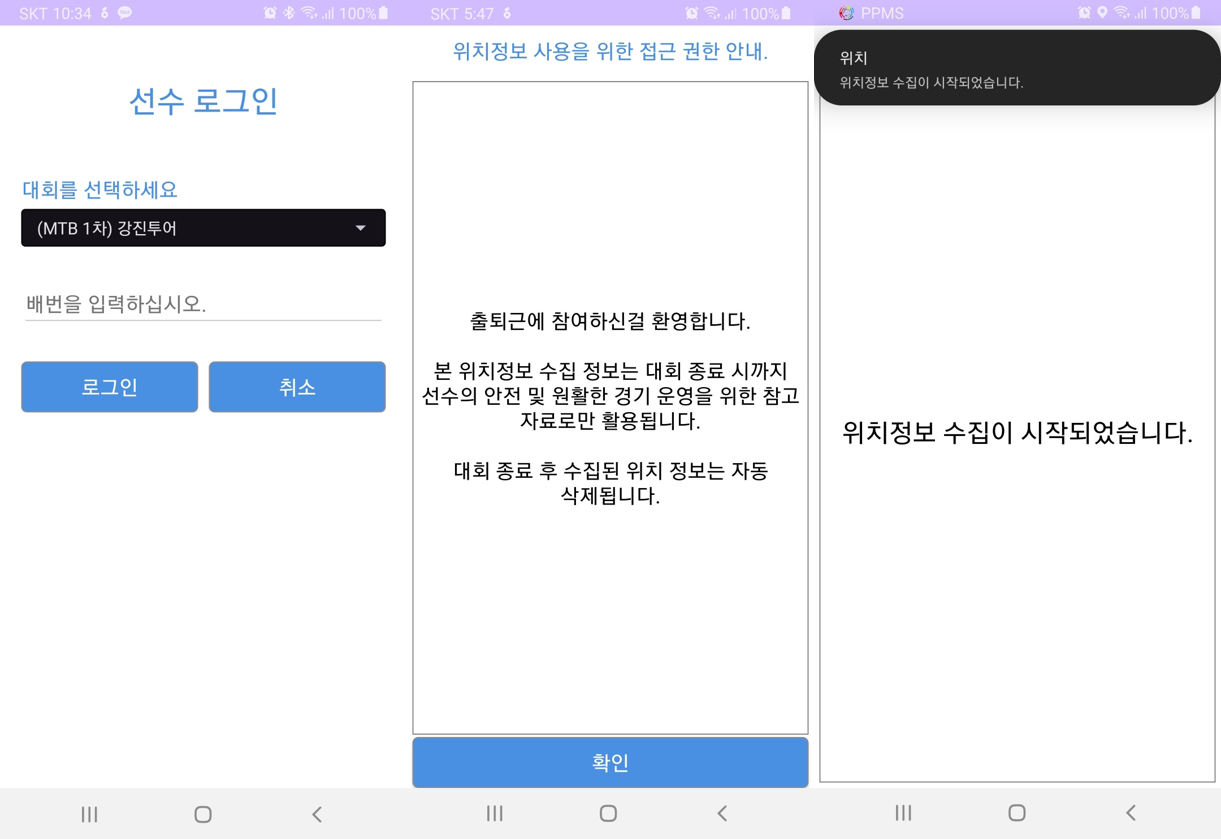
Task: Click SKT 5:47 clock text
Action: click(463, 13)
